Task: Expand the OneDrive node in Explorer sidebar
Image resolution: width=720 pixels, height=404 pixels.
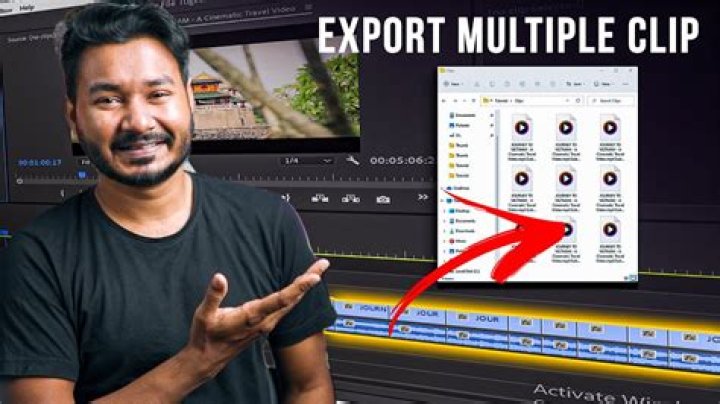Action: pos(443,188)
